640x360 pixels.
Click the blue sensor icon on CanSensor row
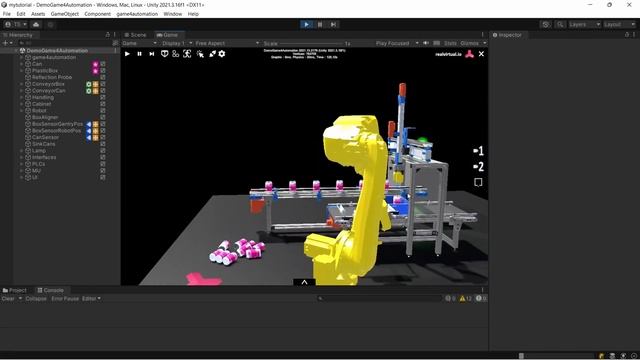89,138
